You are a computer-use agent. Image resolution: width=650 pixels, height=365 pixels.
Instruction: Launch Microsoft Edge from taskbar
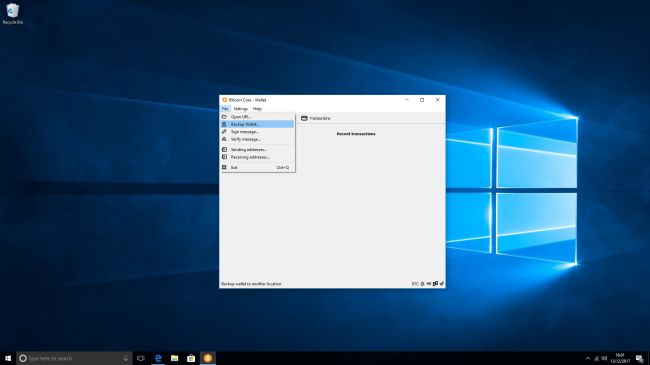pos(158,358)
